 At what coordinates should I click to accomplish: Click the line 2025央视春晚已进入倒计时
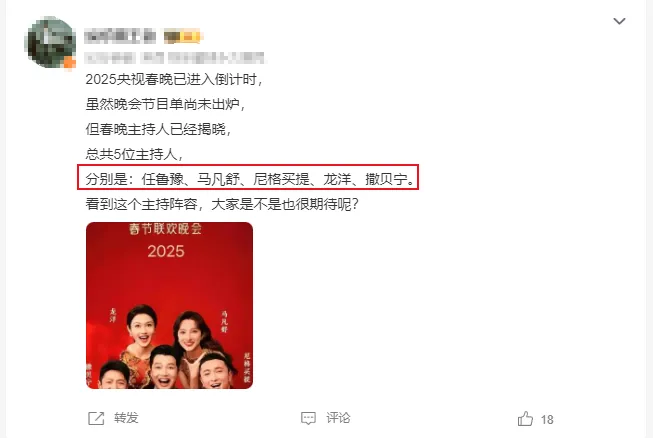click(x=174, y=79)
